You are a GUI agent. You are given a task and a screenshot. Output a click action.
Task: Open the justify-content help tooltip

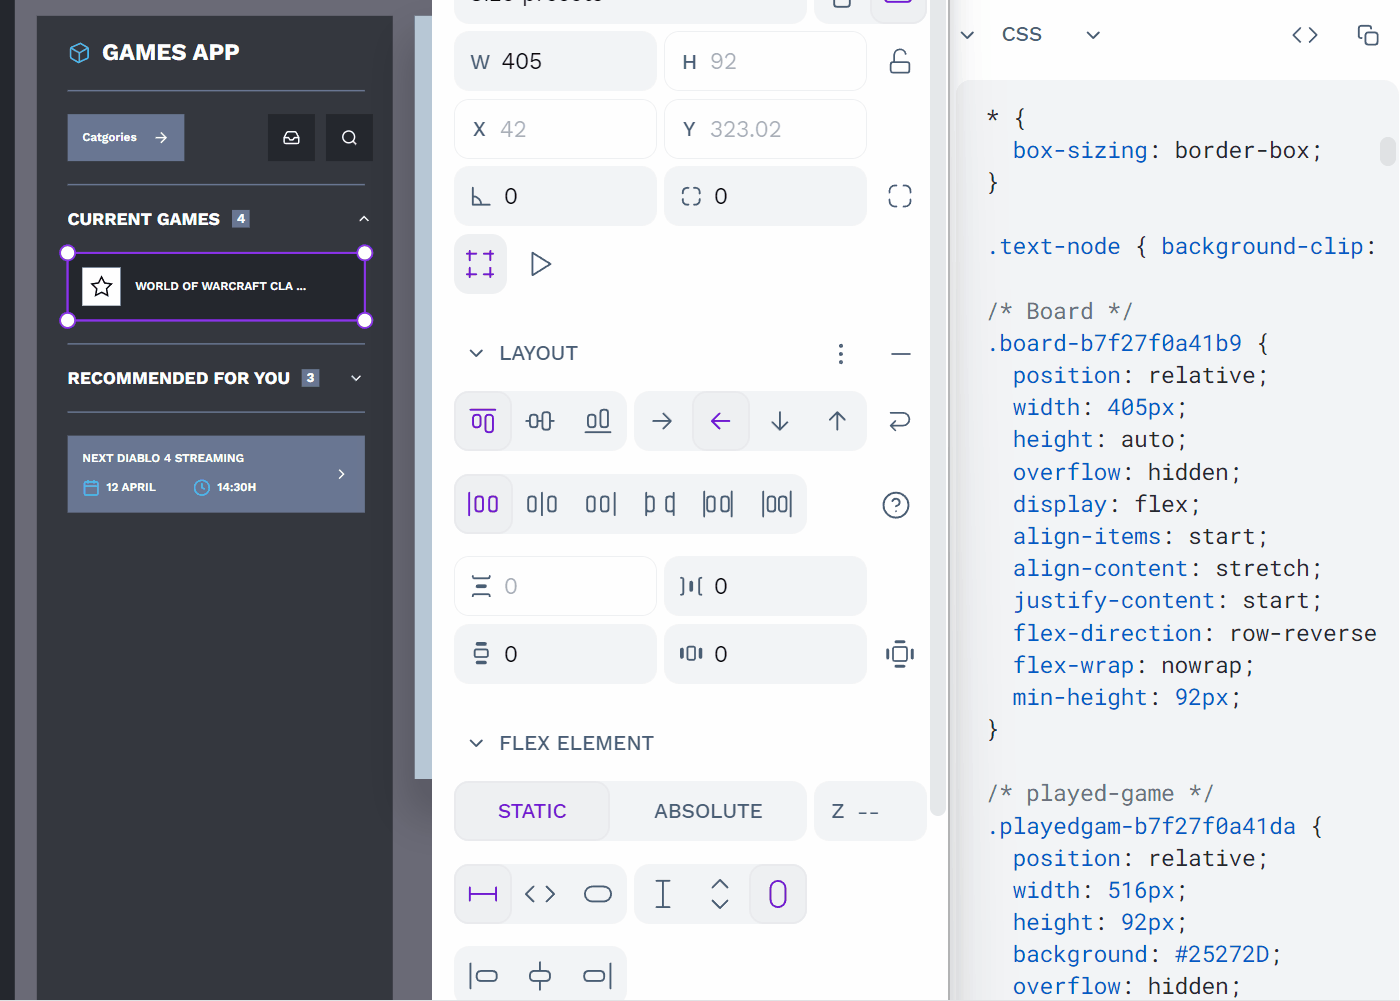[x=895, y=505]
